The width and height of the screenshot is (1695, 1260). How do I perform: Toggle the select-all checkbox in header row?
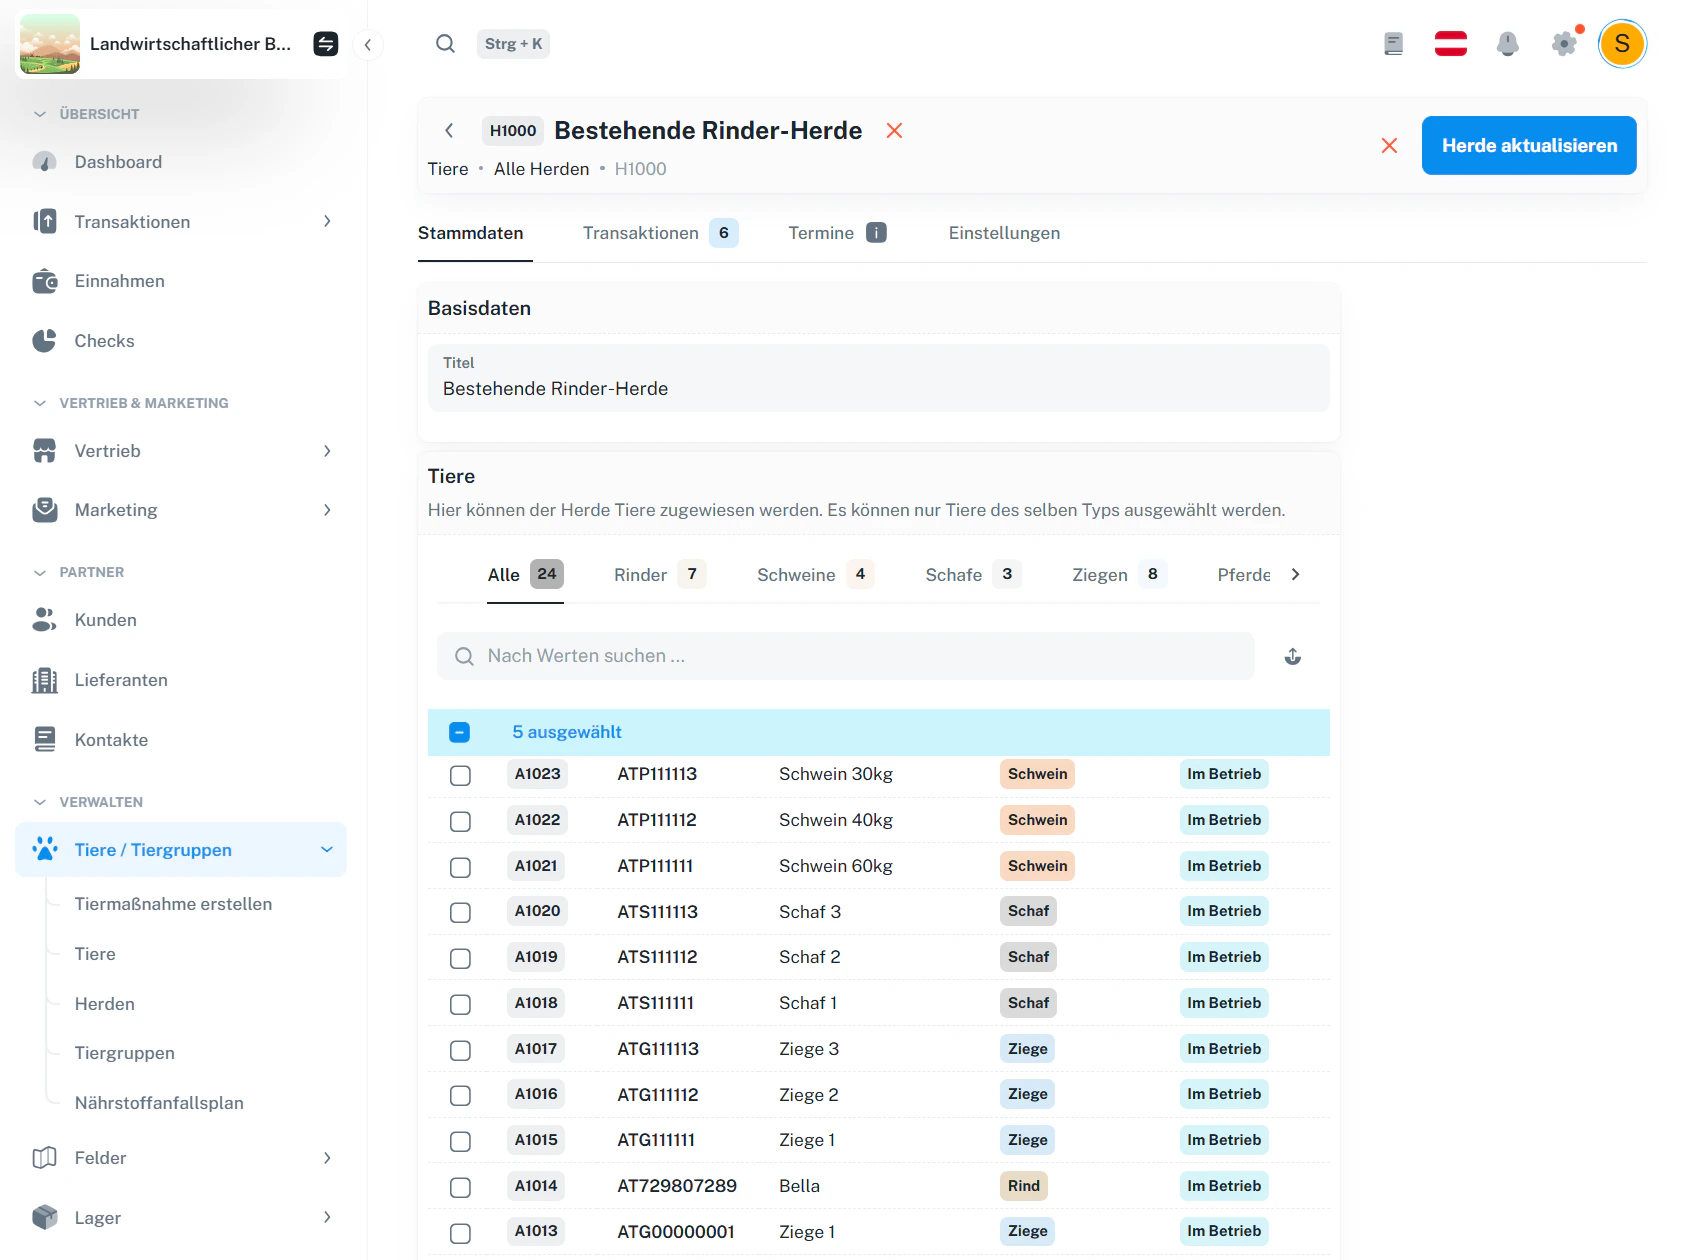[459, 732]
